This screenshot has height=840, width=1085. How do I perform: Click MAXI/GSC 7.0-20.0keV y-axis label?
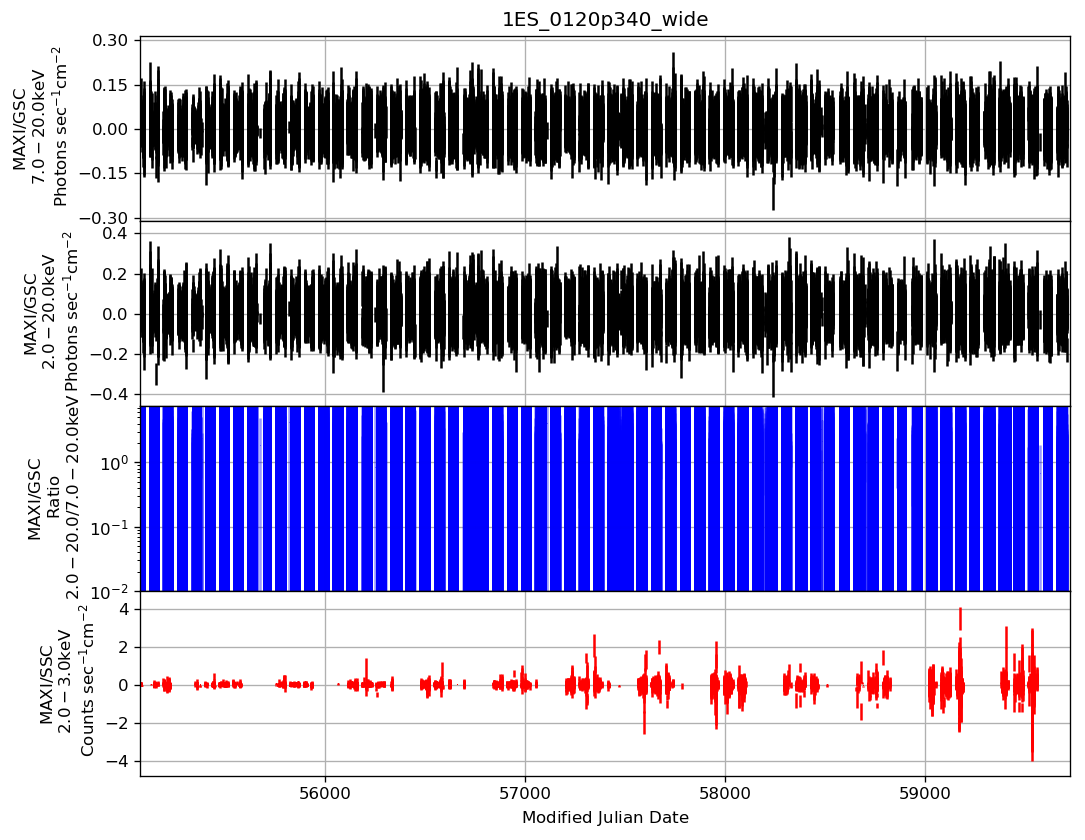pyautogui.click(x=40, y=129)
